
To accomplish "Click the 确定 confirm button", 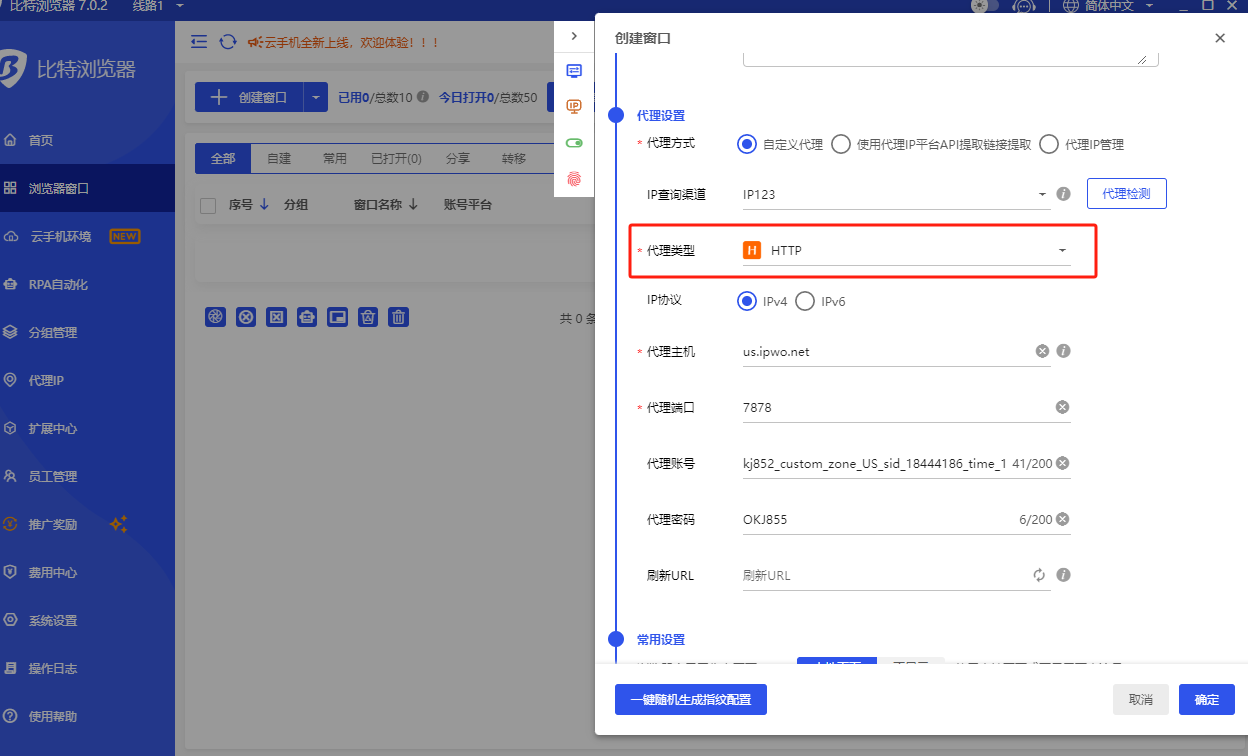I will point(1206,700).
